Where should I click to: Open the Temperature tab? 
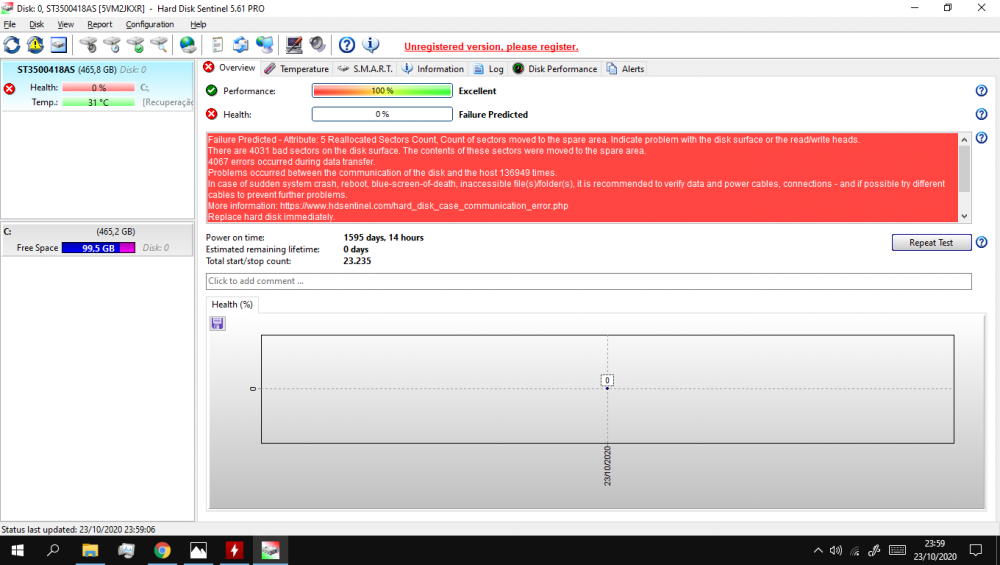coord(297,69)
